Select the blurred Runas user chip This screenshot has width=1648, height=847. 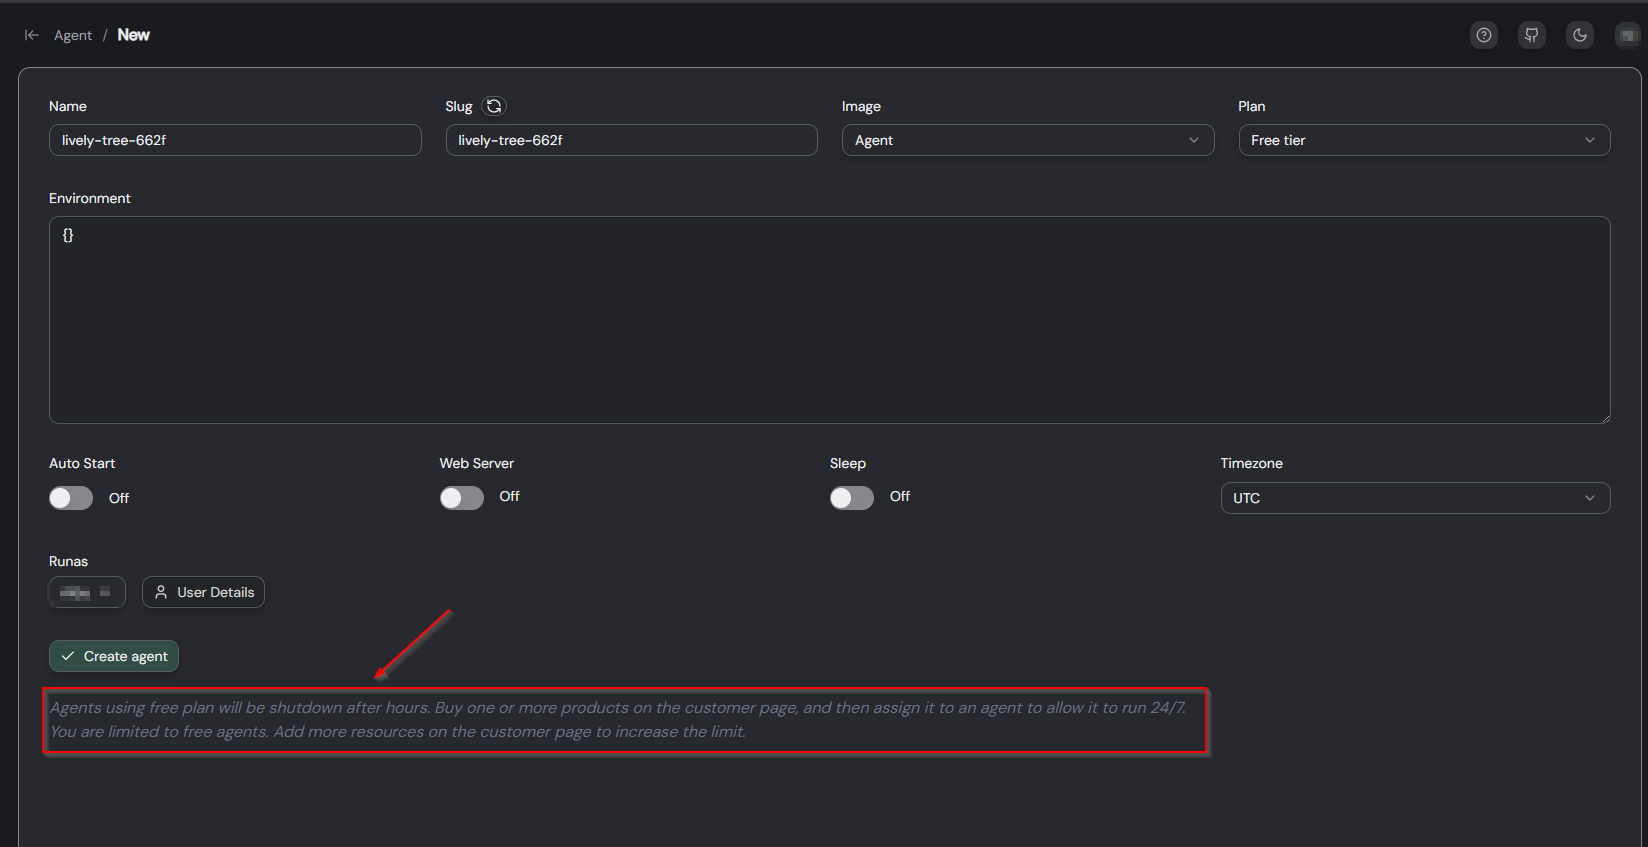(87, 592)
